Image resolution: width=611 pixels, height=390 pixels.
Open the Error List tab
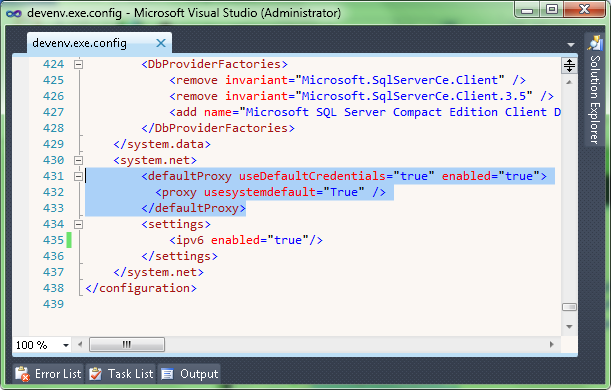click(x=48, y=374)
